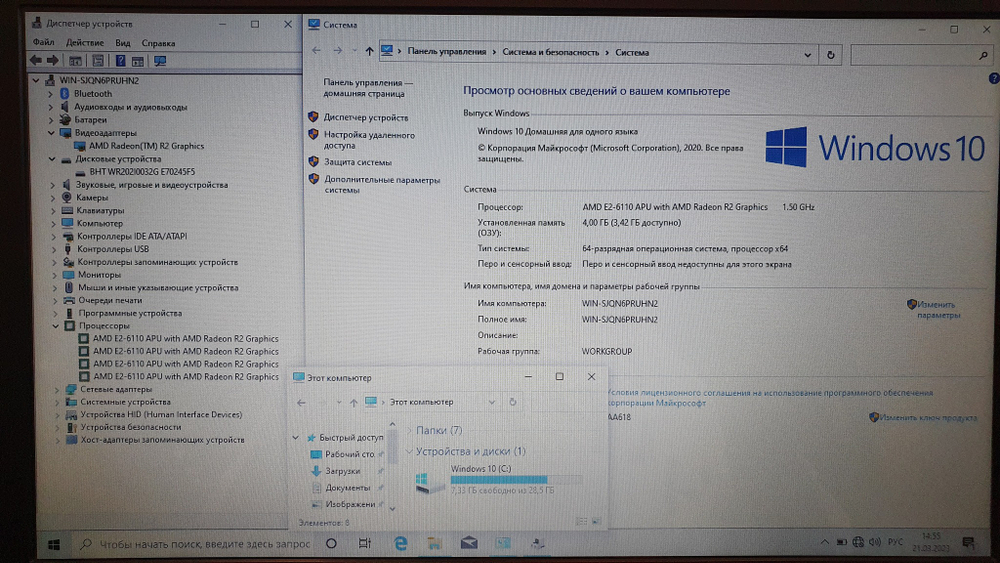Collapse the Дисковые устройства category
This screenshot has width=1000, height=563.
click(x=52, y=159)
